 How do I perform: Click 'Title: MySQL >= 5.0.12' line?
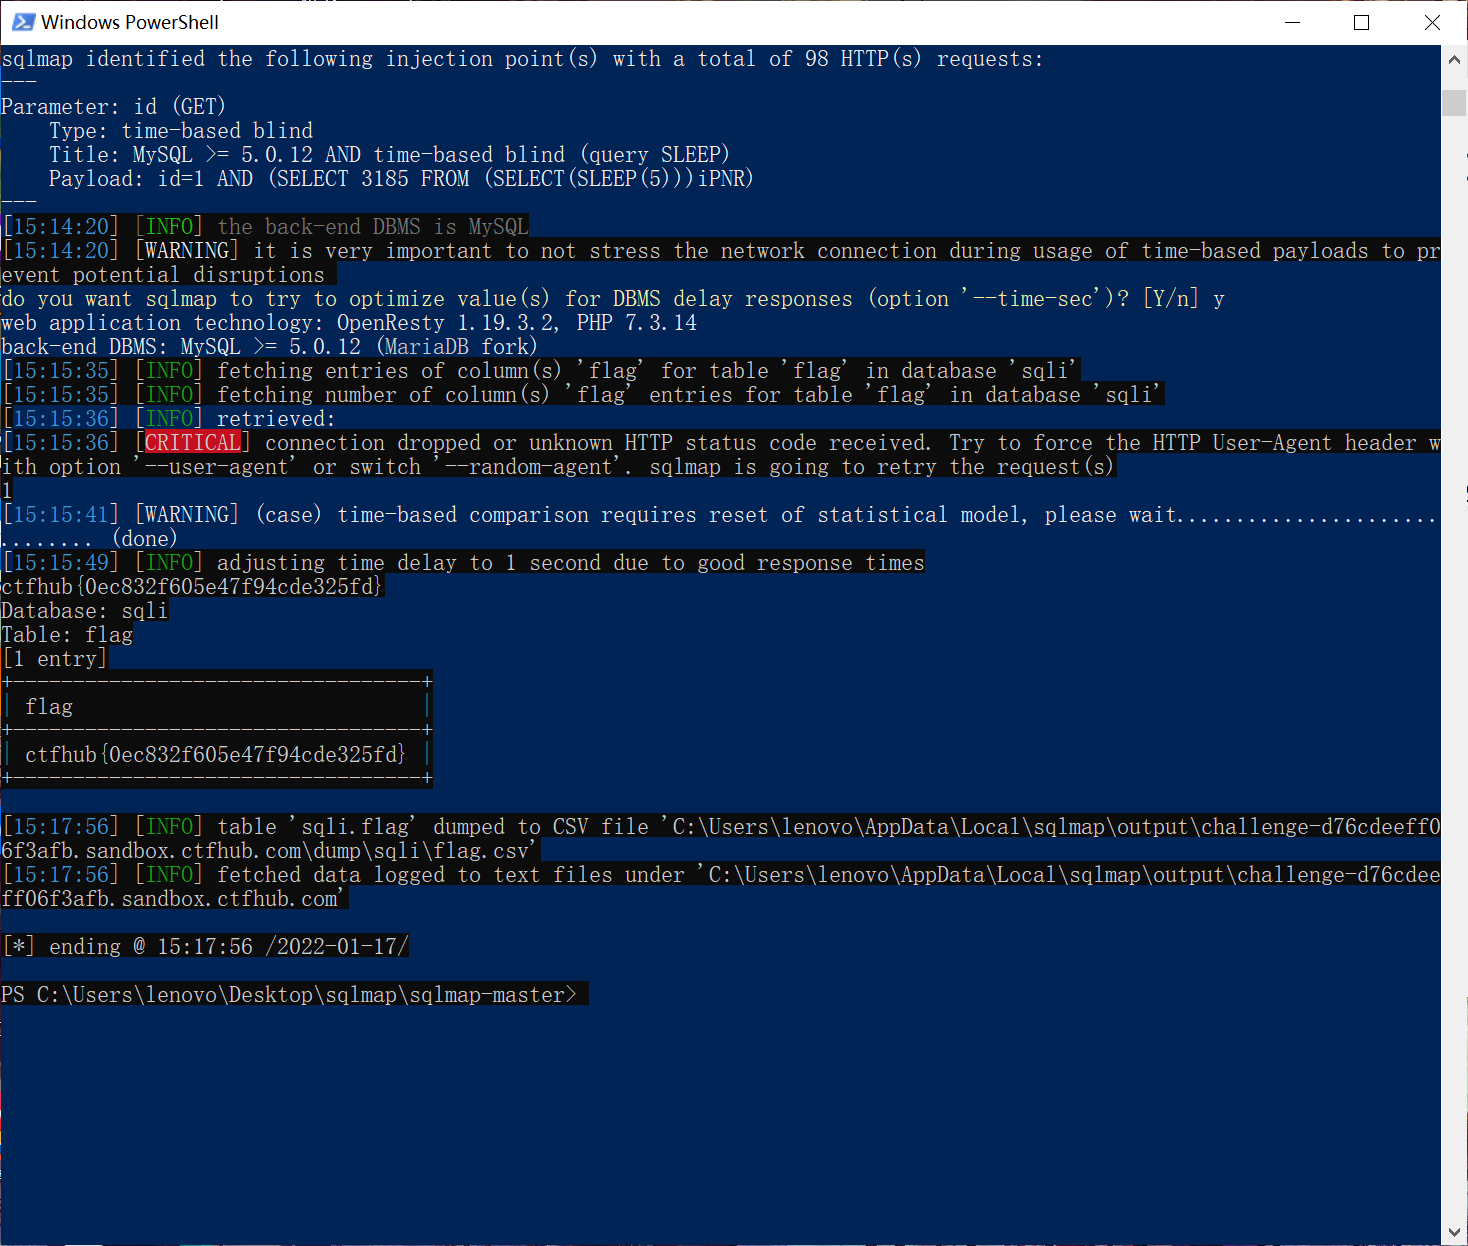pyautogui.click(x=389, y=155)
